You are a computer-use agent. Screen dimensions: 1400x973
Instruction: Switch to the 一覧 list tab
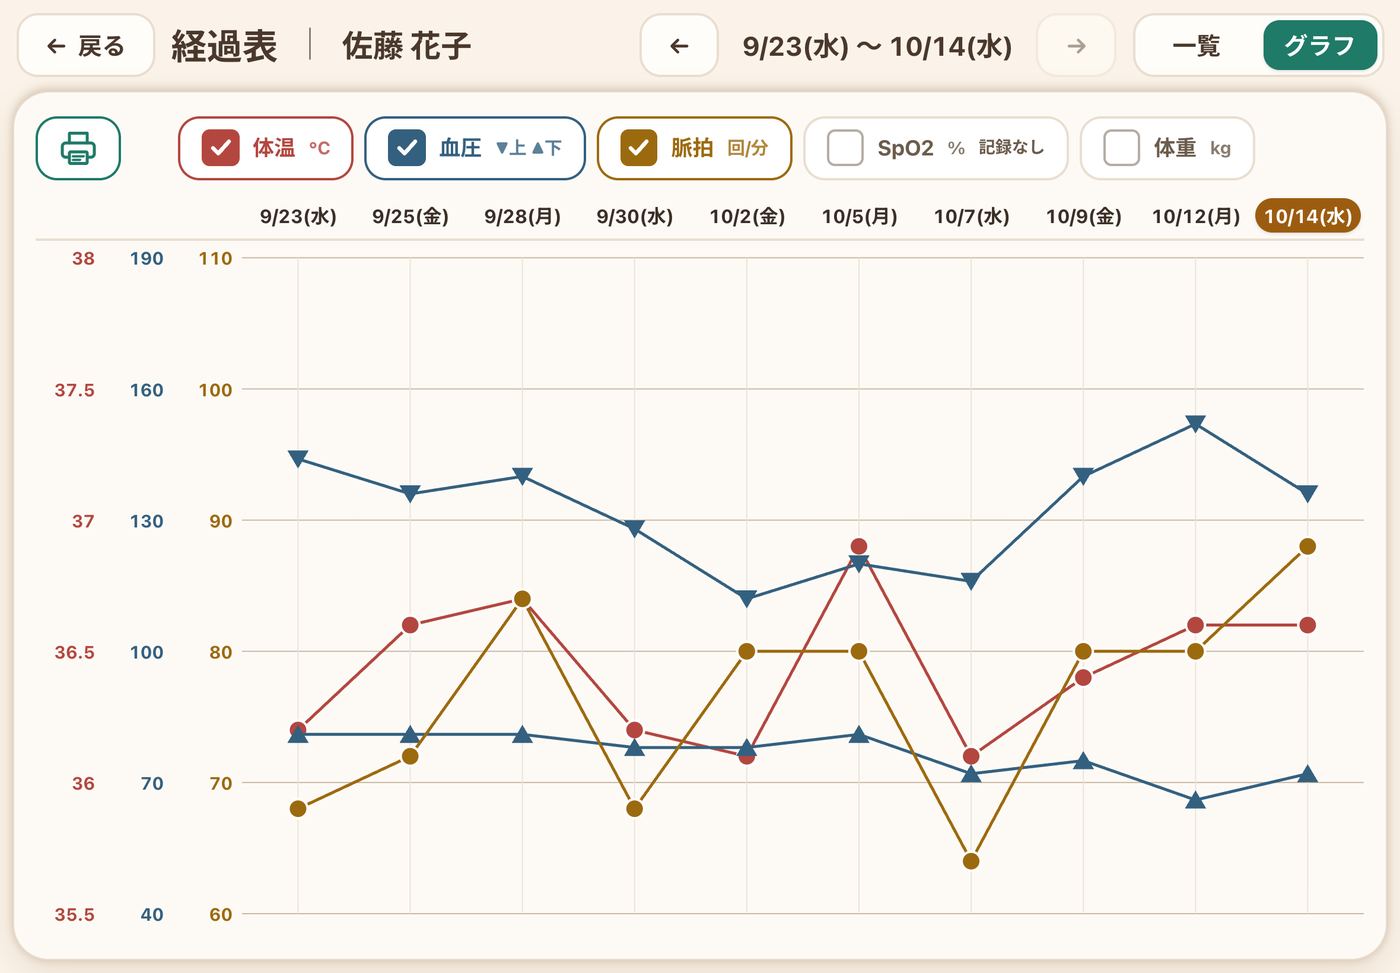coord(1197,45)
